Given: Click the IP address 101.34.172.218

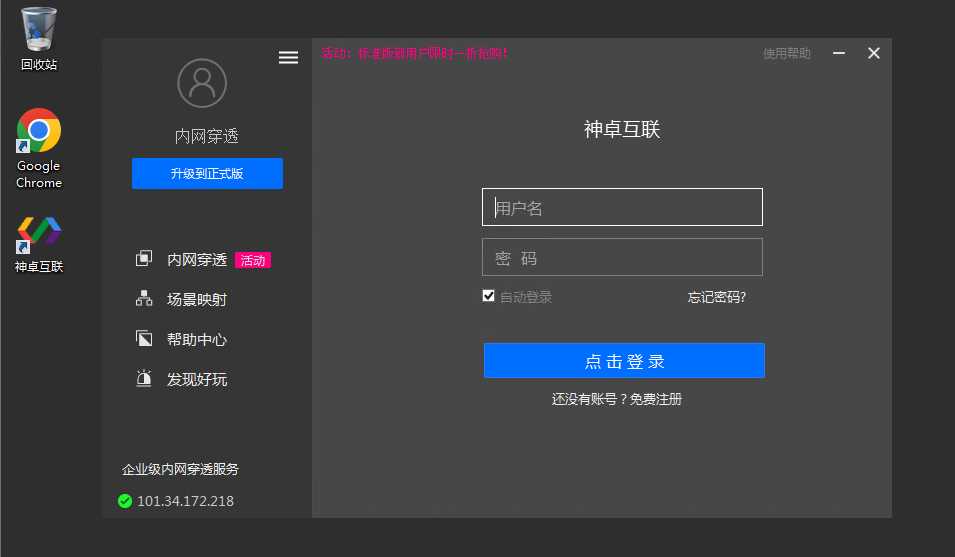Looking at the screenshot, I should [x=185, y=501].
